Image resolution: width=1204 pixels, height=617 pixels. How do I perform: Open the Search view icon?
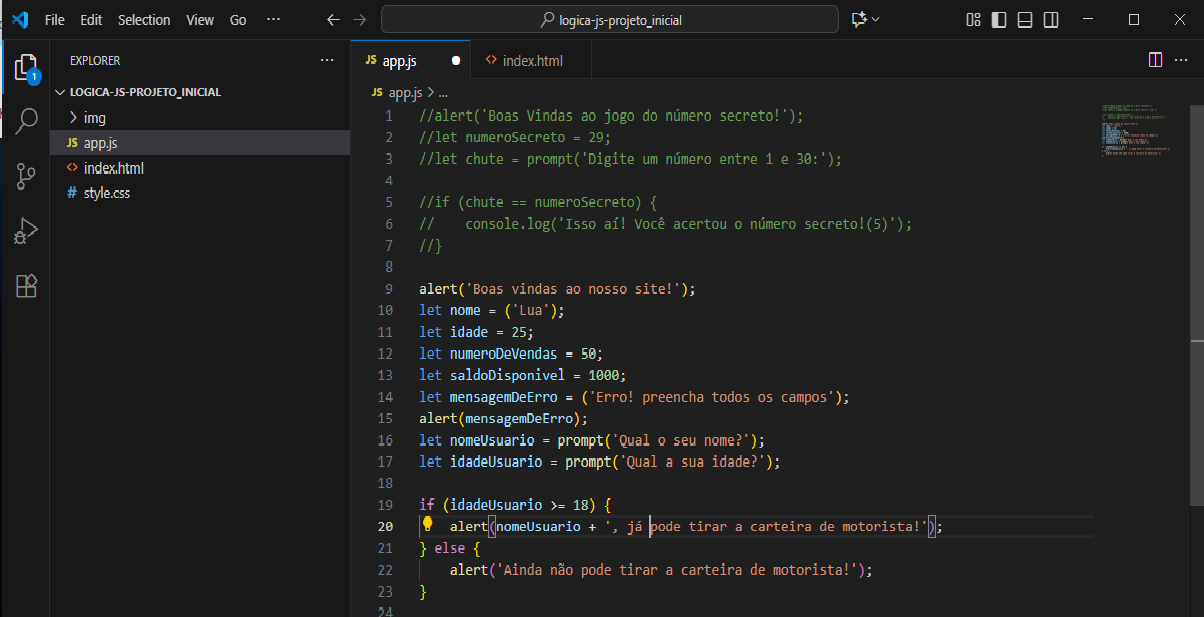click(x=25, y=121)
